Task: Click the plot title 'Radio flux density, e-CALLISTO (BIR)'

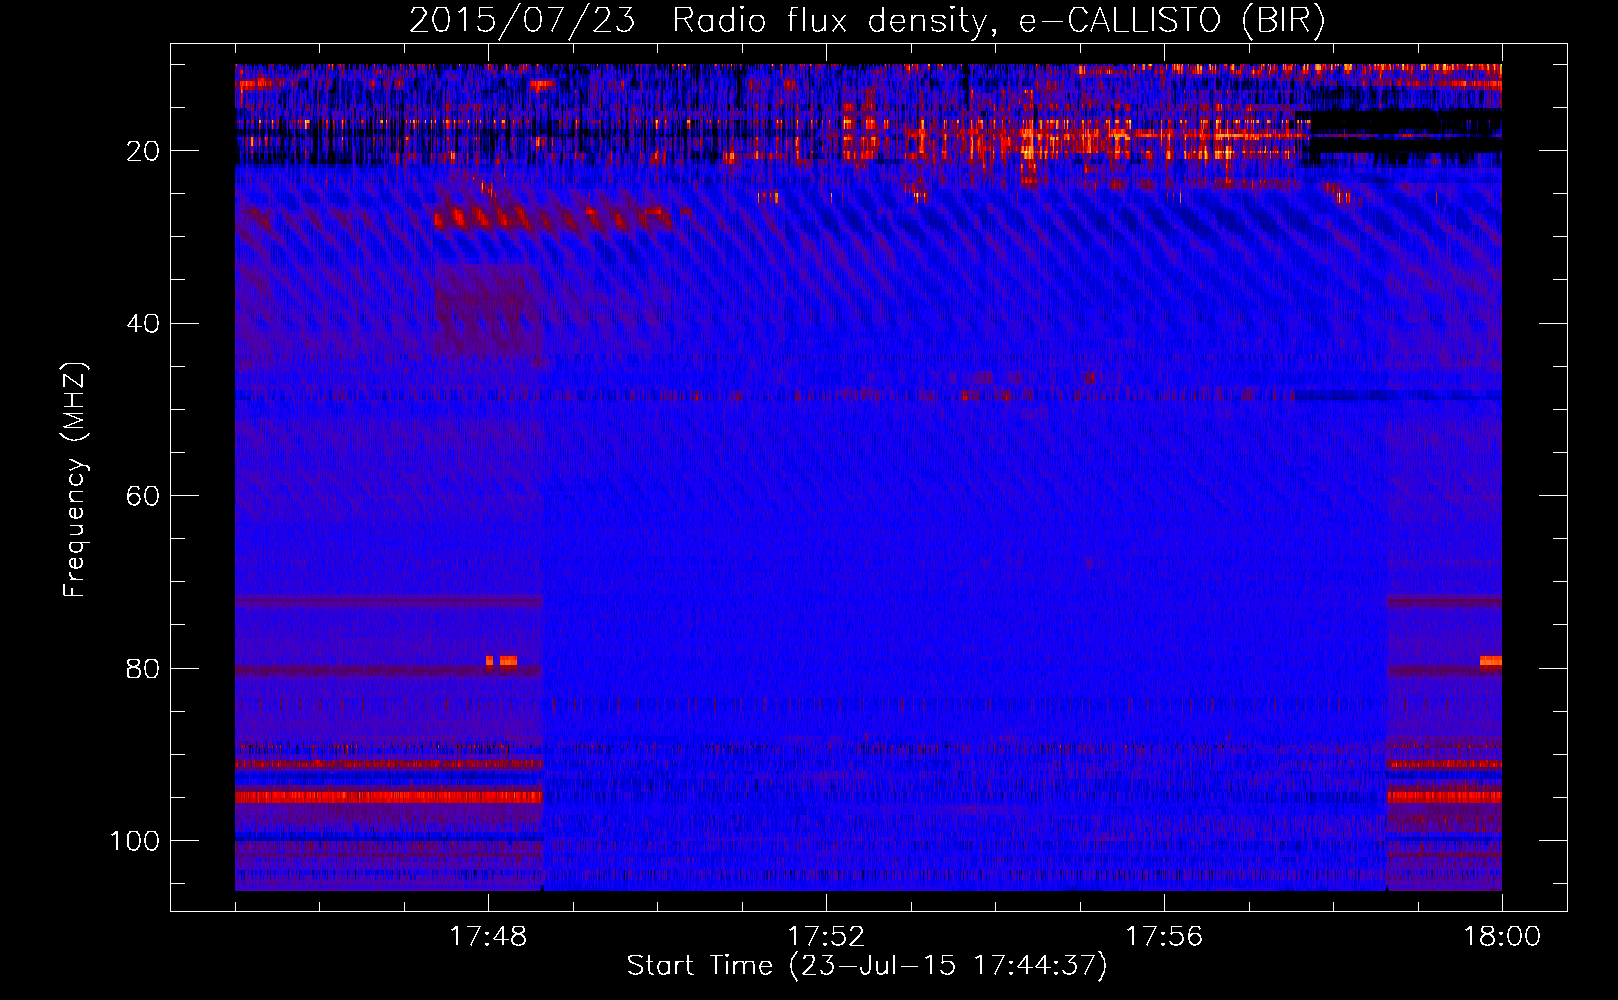Action: pos(999,21)
